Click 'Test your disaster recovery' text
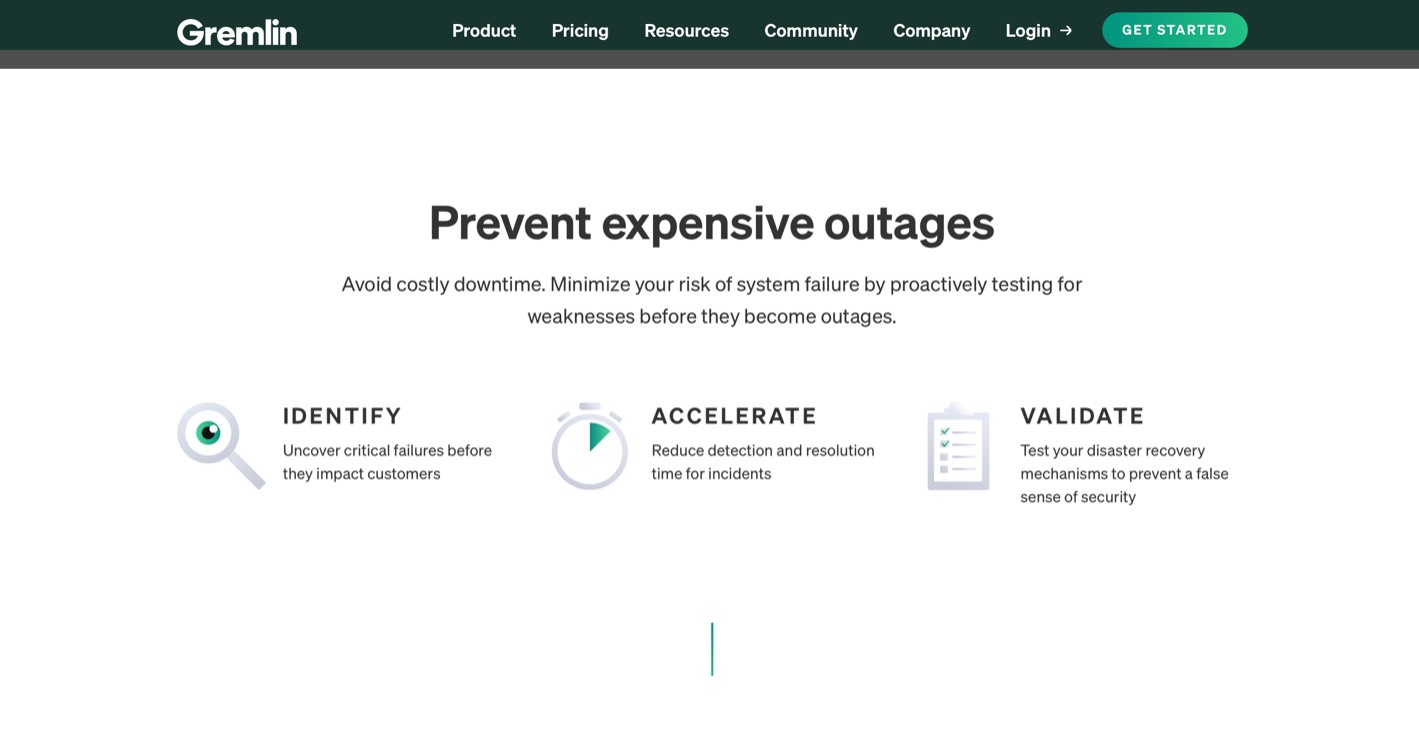This screenshot has height=738, width=1419. pos(1112,450)
